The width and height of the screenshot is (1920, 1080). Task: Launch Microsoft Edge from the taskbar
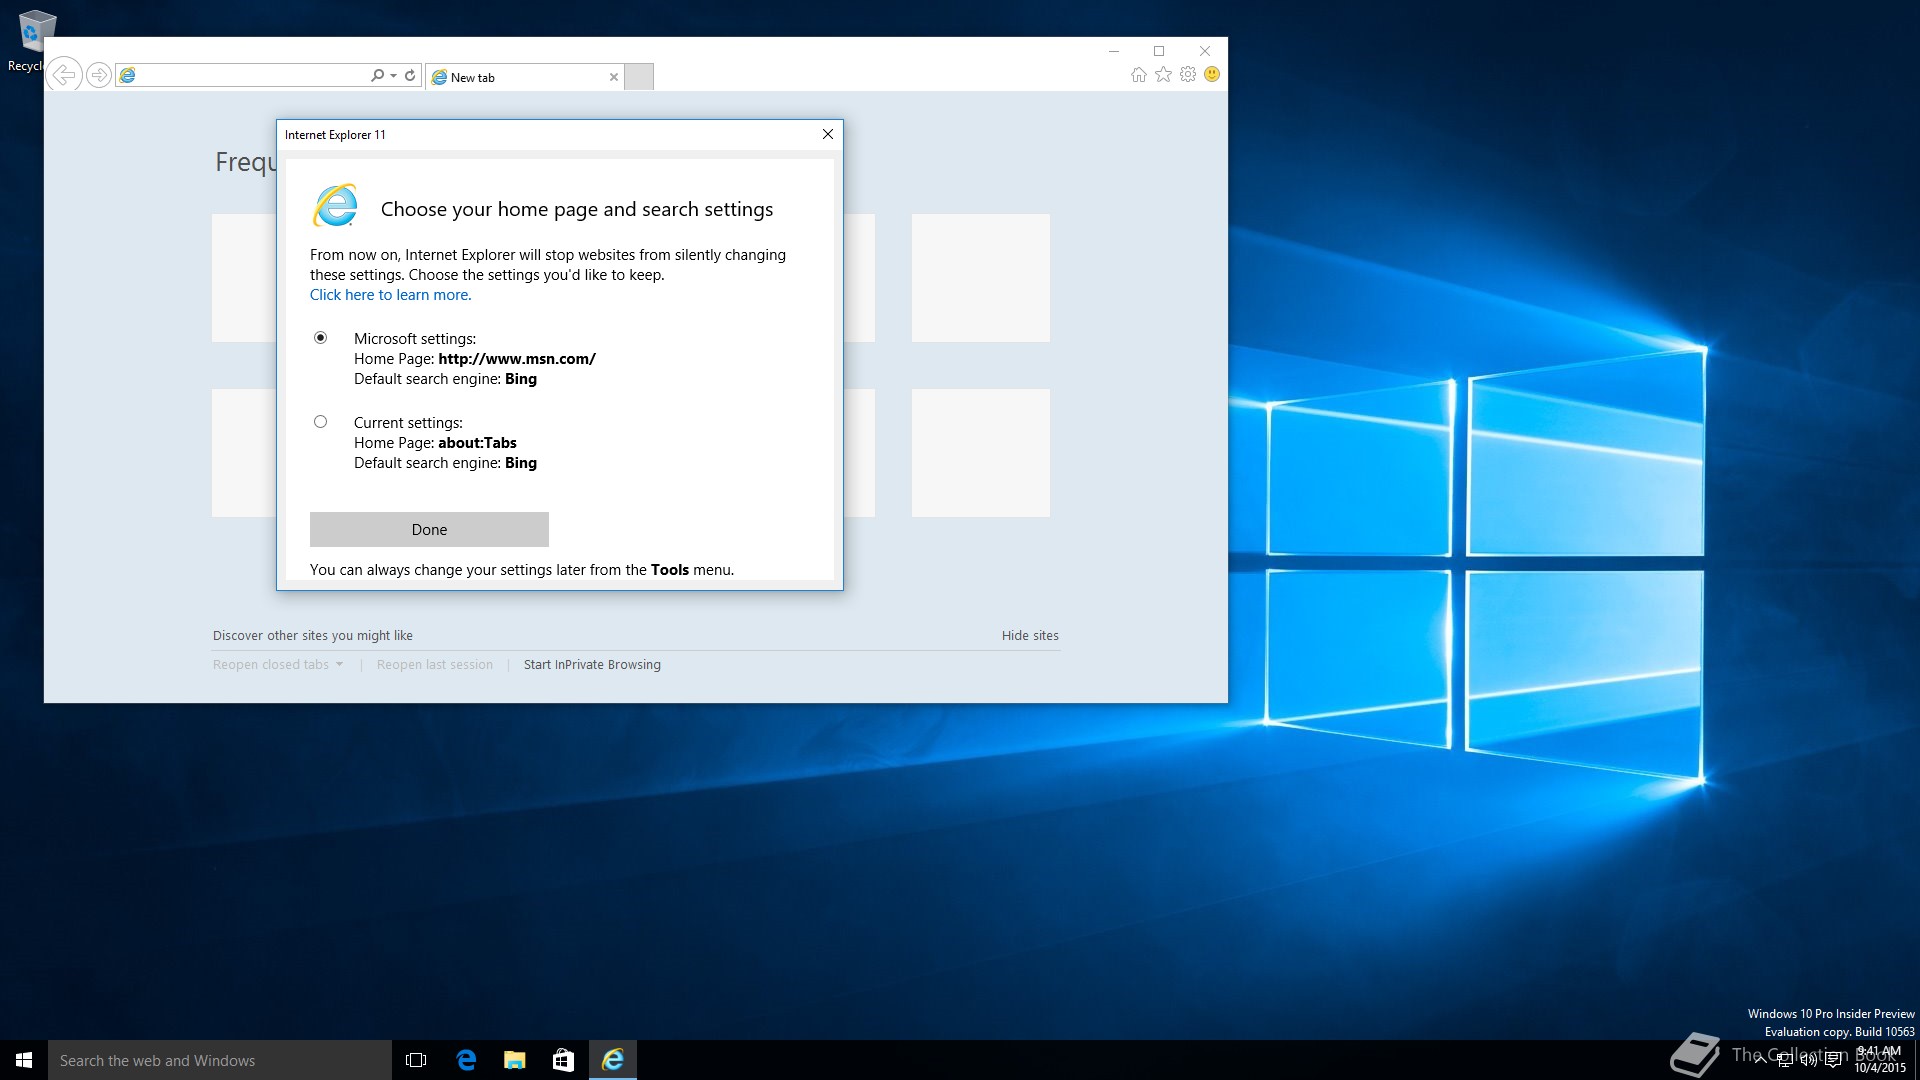pyautogui.click(x=466, y=1060)
